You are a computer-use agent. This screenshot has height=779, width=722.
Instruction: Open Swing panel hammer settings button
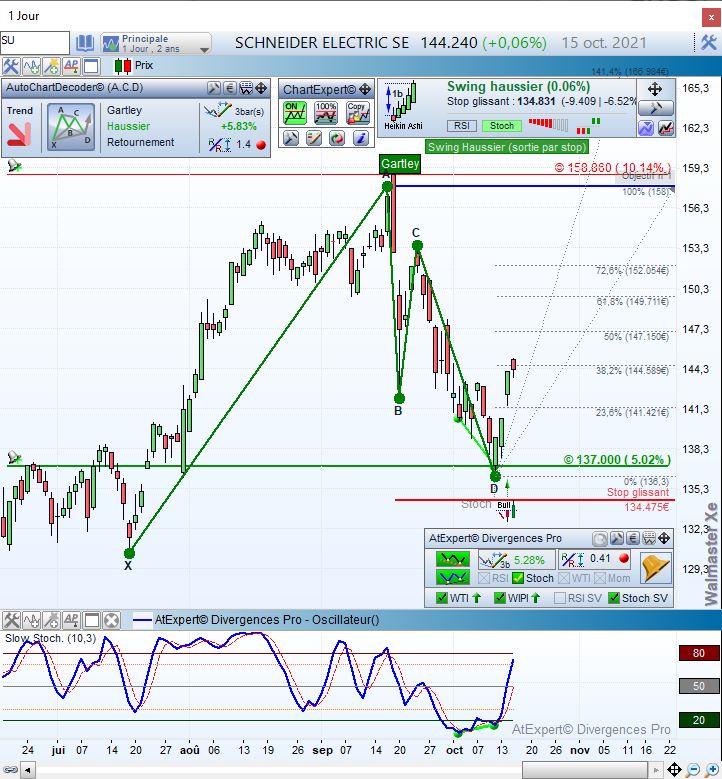tap(655, 108)
